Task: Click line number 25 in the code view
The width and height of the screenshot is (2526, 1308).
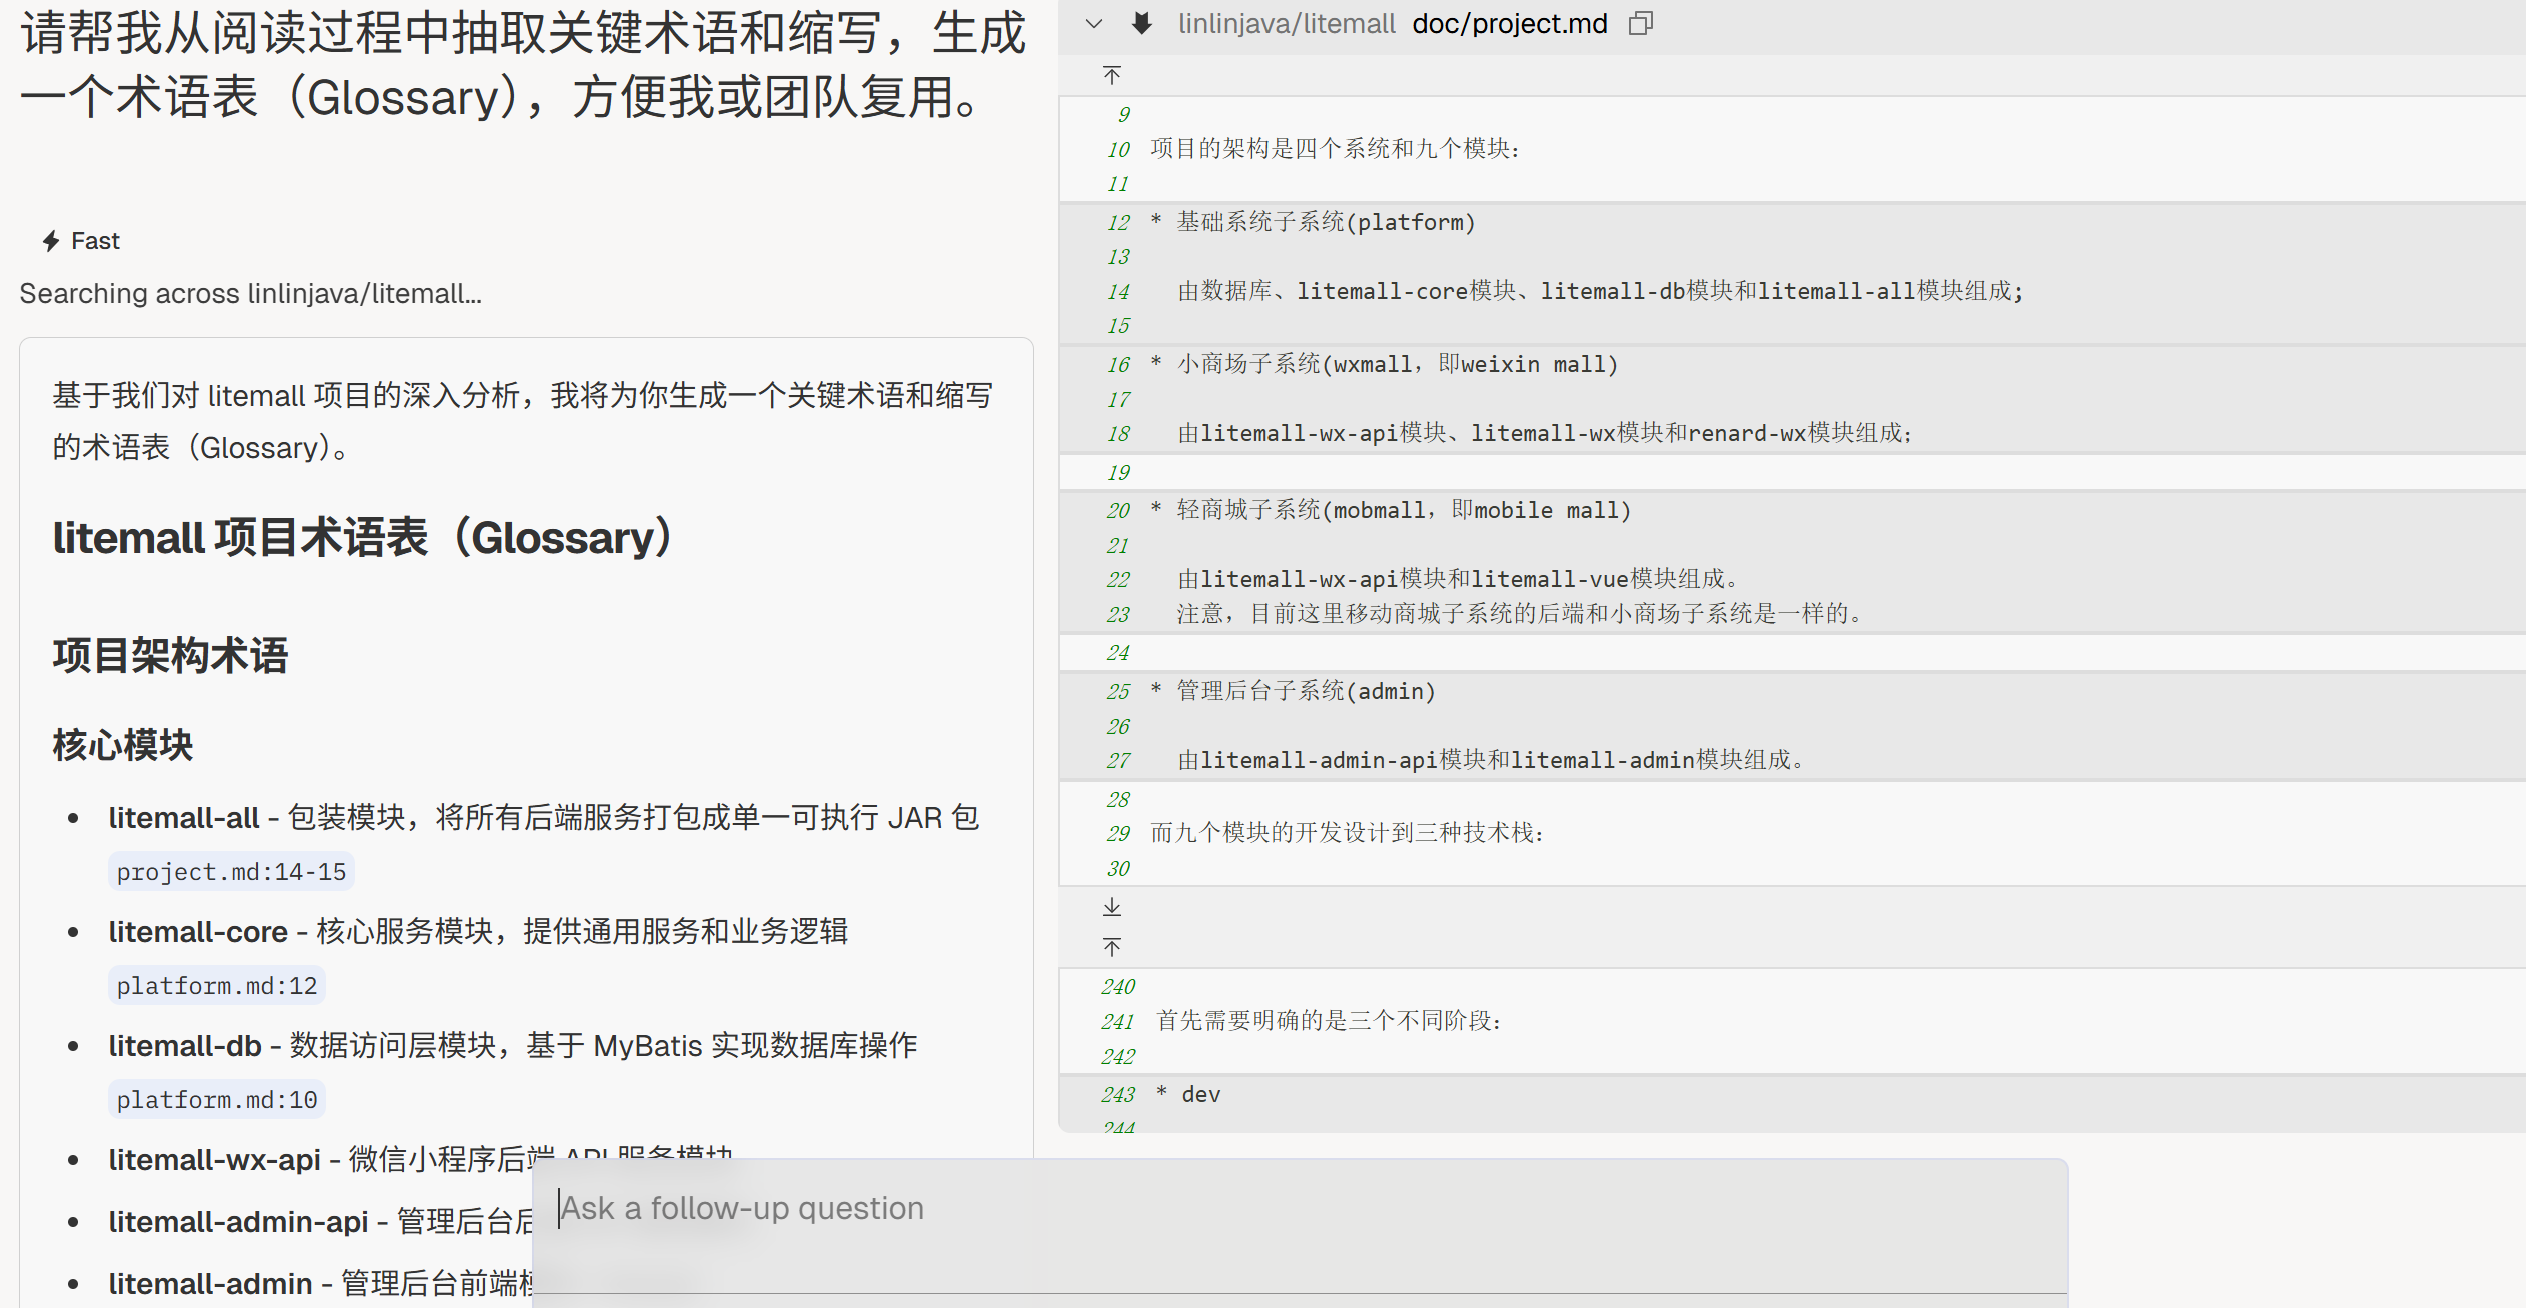Action: (x=1118, y=691)
